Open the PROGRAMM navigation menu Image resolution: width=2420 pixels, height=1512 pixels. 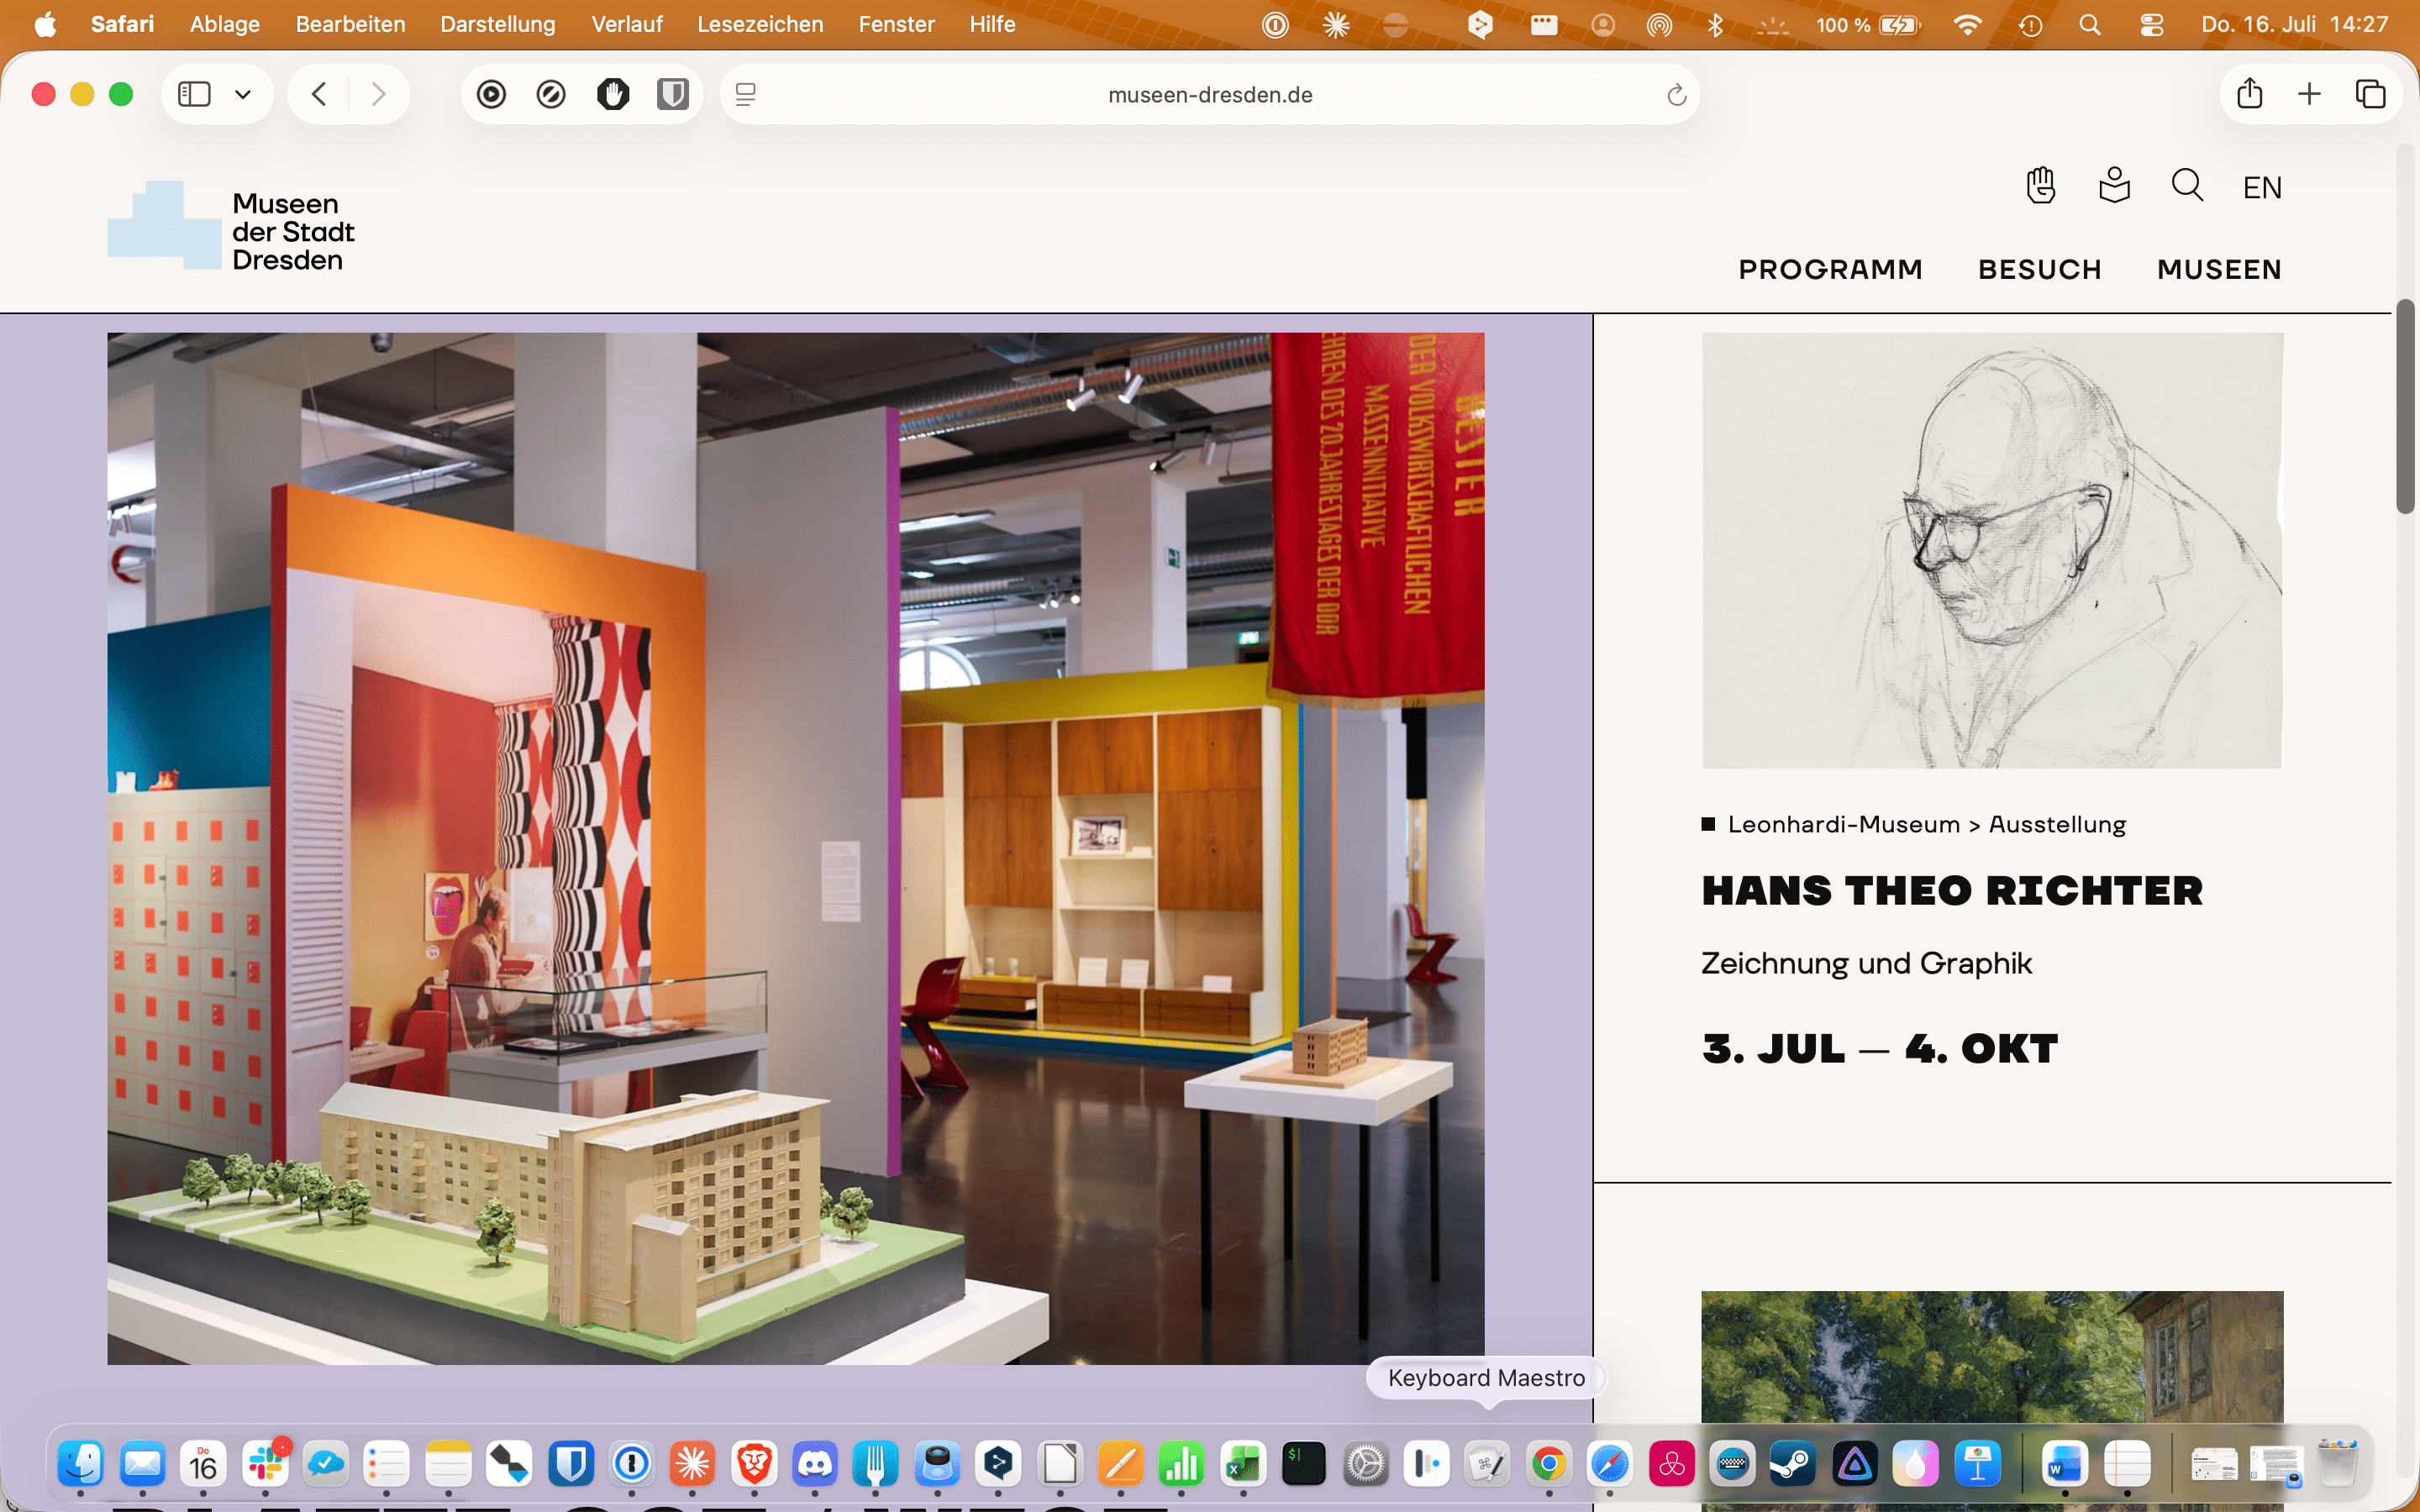(1830, 269)
